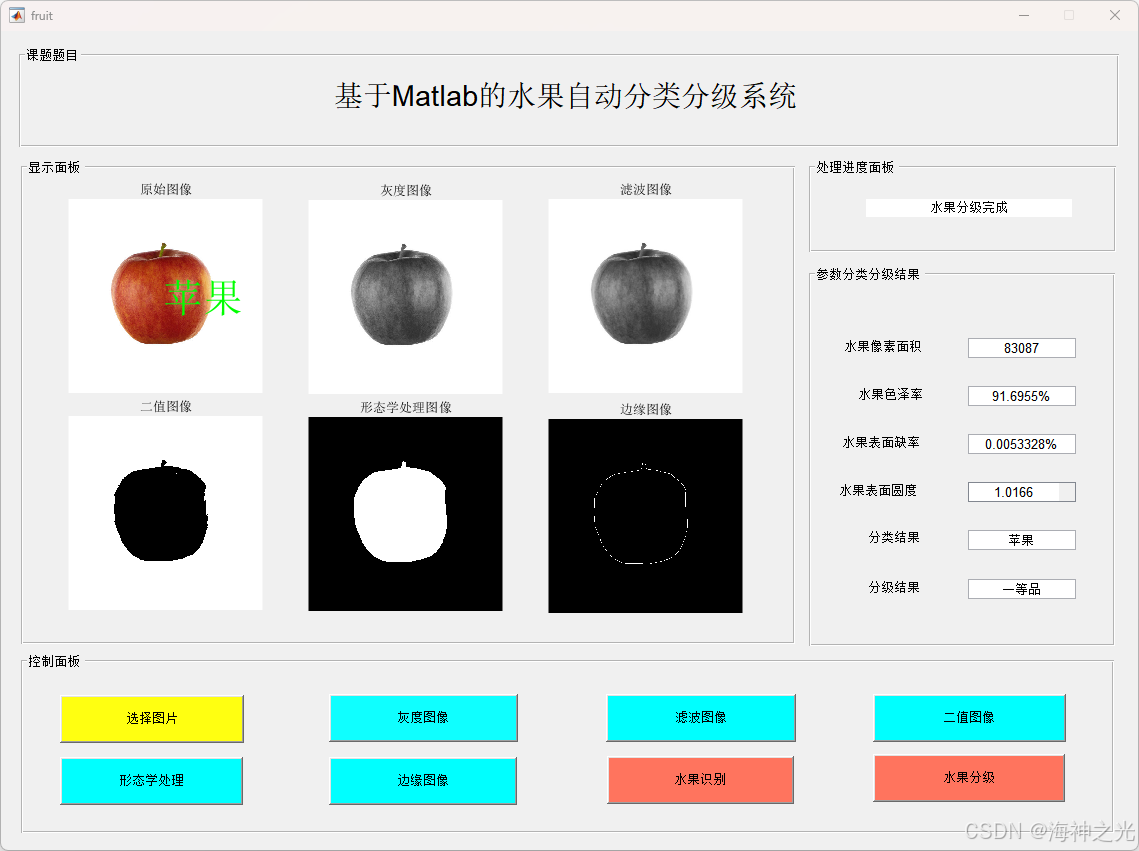Click the 滤波图像 button in control panel
This screenshot has height=851, width=1139.
click(x=700, y=718)
